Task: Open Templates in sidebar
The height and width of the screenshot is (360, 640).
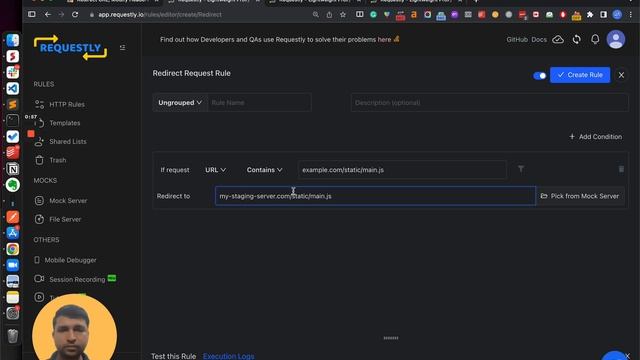Action: pos(58,123)
